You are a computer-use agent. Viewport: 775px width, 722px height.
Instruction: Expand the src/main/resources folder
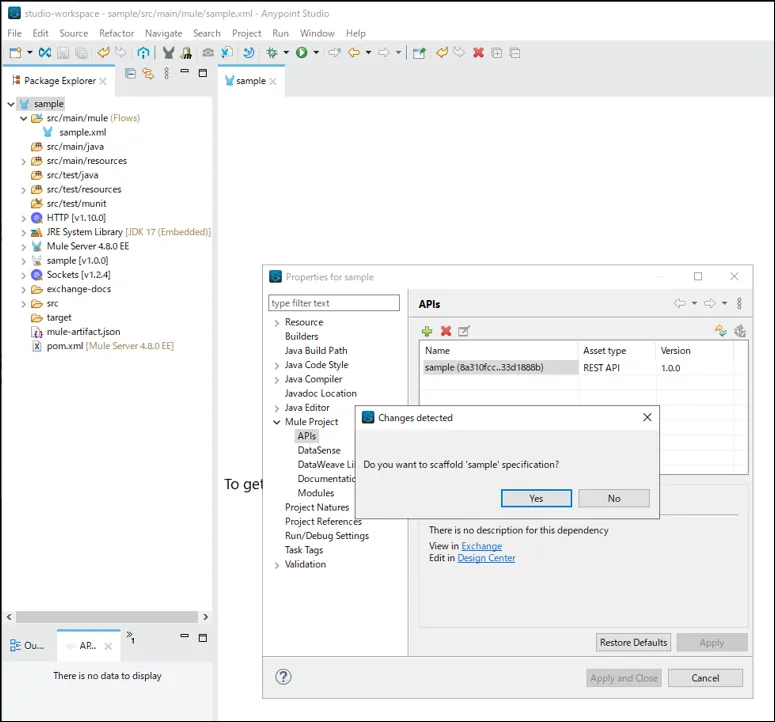coord(23,162)
